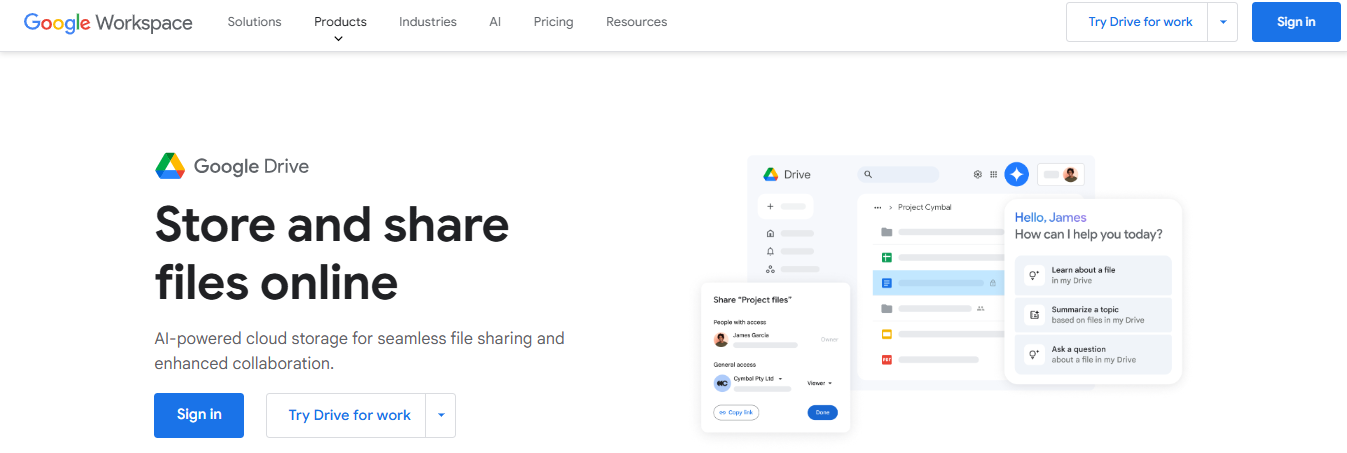Viewport: 1347px width, 453px height.
Task: Click the shared-people icon beside the second folder
Action: click(x=981, y=309)
